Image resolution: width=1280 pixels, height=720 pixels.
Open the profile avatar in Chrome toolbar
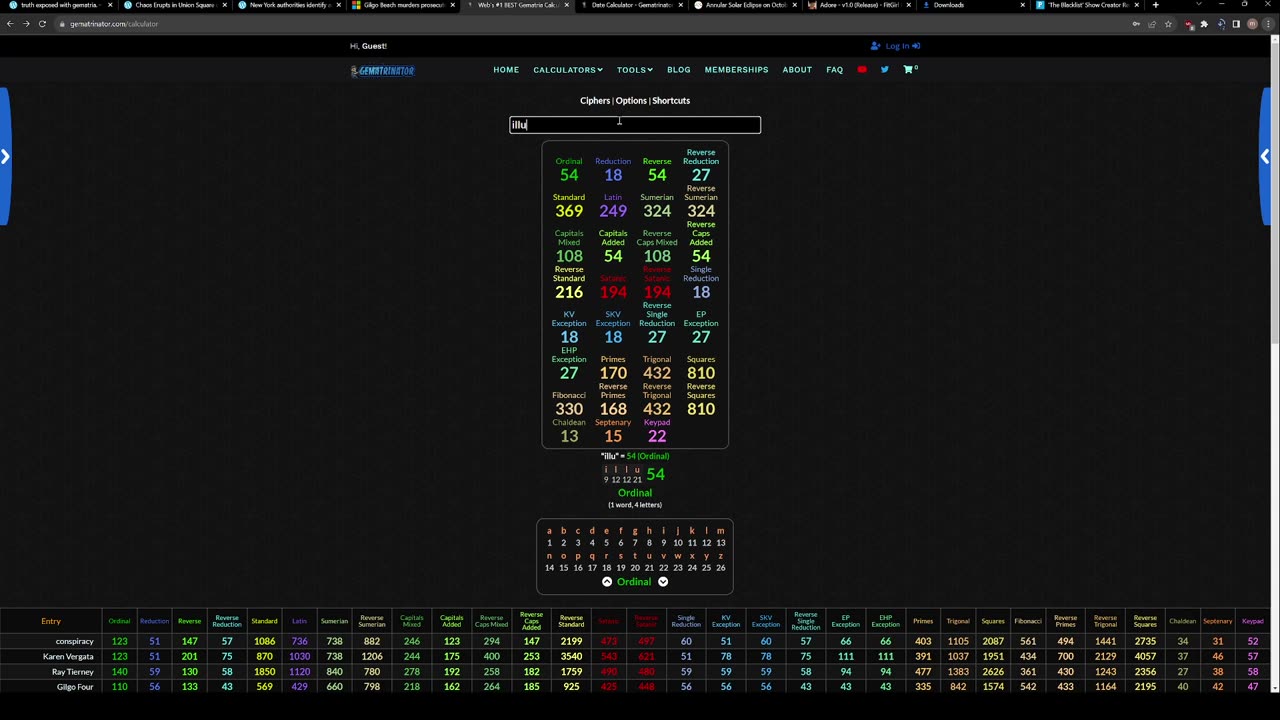point(1252,23)
